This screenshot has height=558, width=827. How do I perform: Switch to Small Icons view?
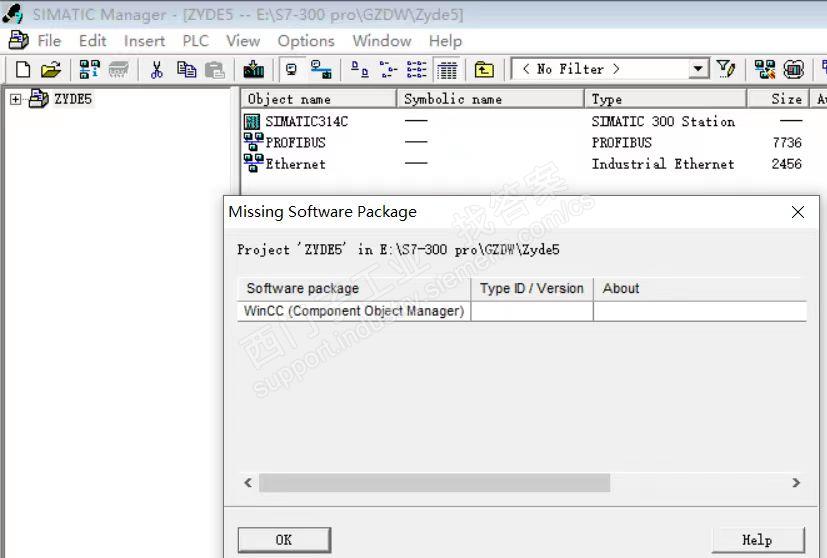[389, 69]
